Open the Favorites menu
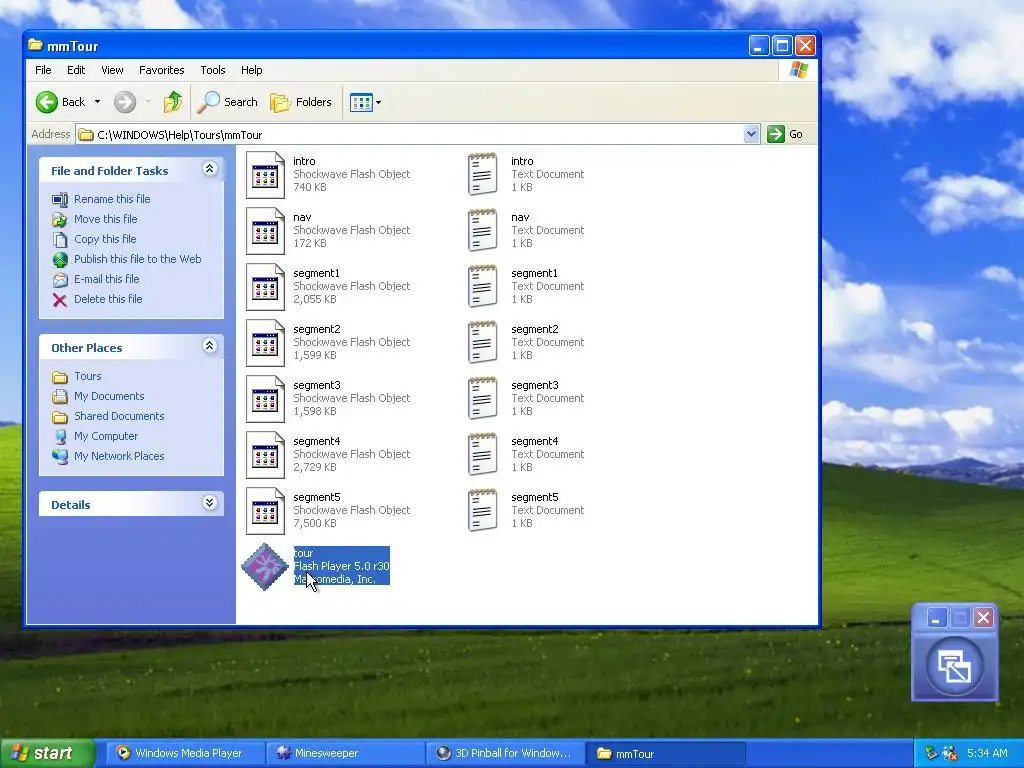Screen dimensions: 1024x768 (161, 70)
